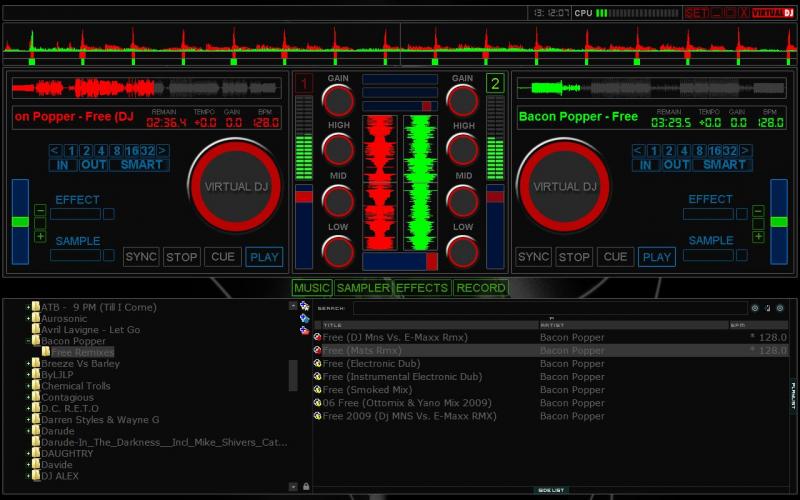Click the crossfader handle
Screen dimensions: 800x500
pyautogui.click(x=432, y=261)
